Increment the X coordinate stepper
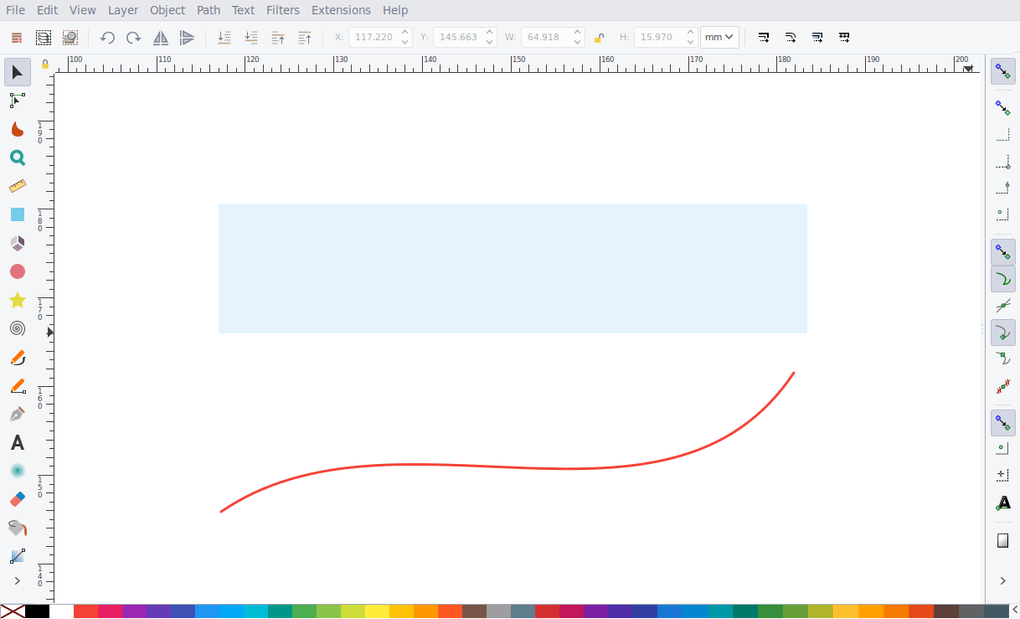This screenshot has height=619, width=1020. tap(404, 32)
